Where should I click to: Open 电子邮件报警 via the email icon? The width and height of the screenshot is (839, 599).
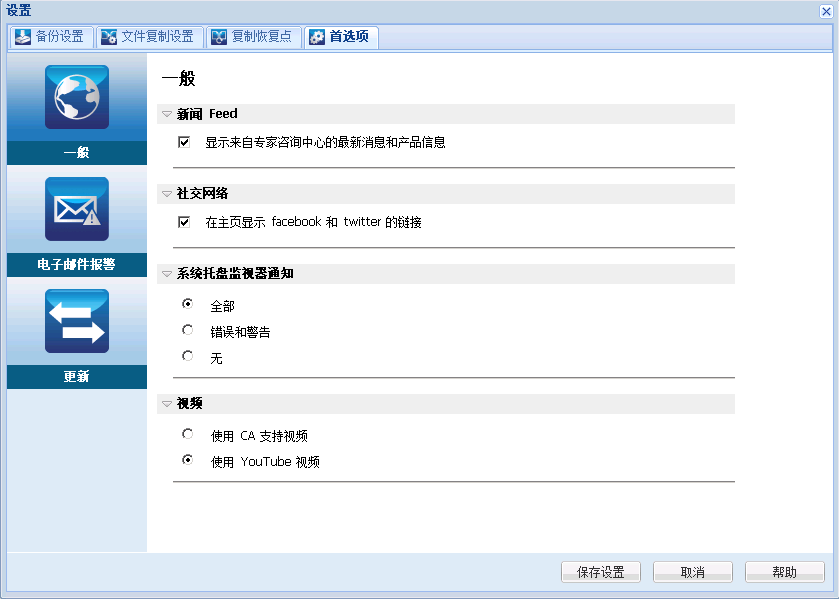(x=76, y=208)
